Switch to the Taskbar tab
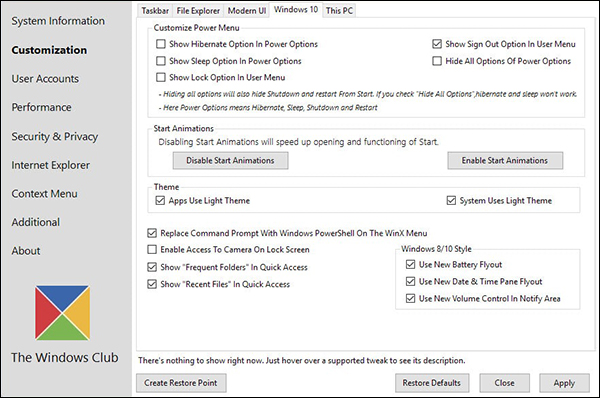Viewport: 600px width, 398px height. (x=155, y=11)
